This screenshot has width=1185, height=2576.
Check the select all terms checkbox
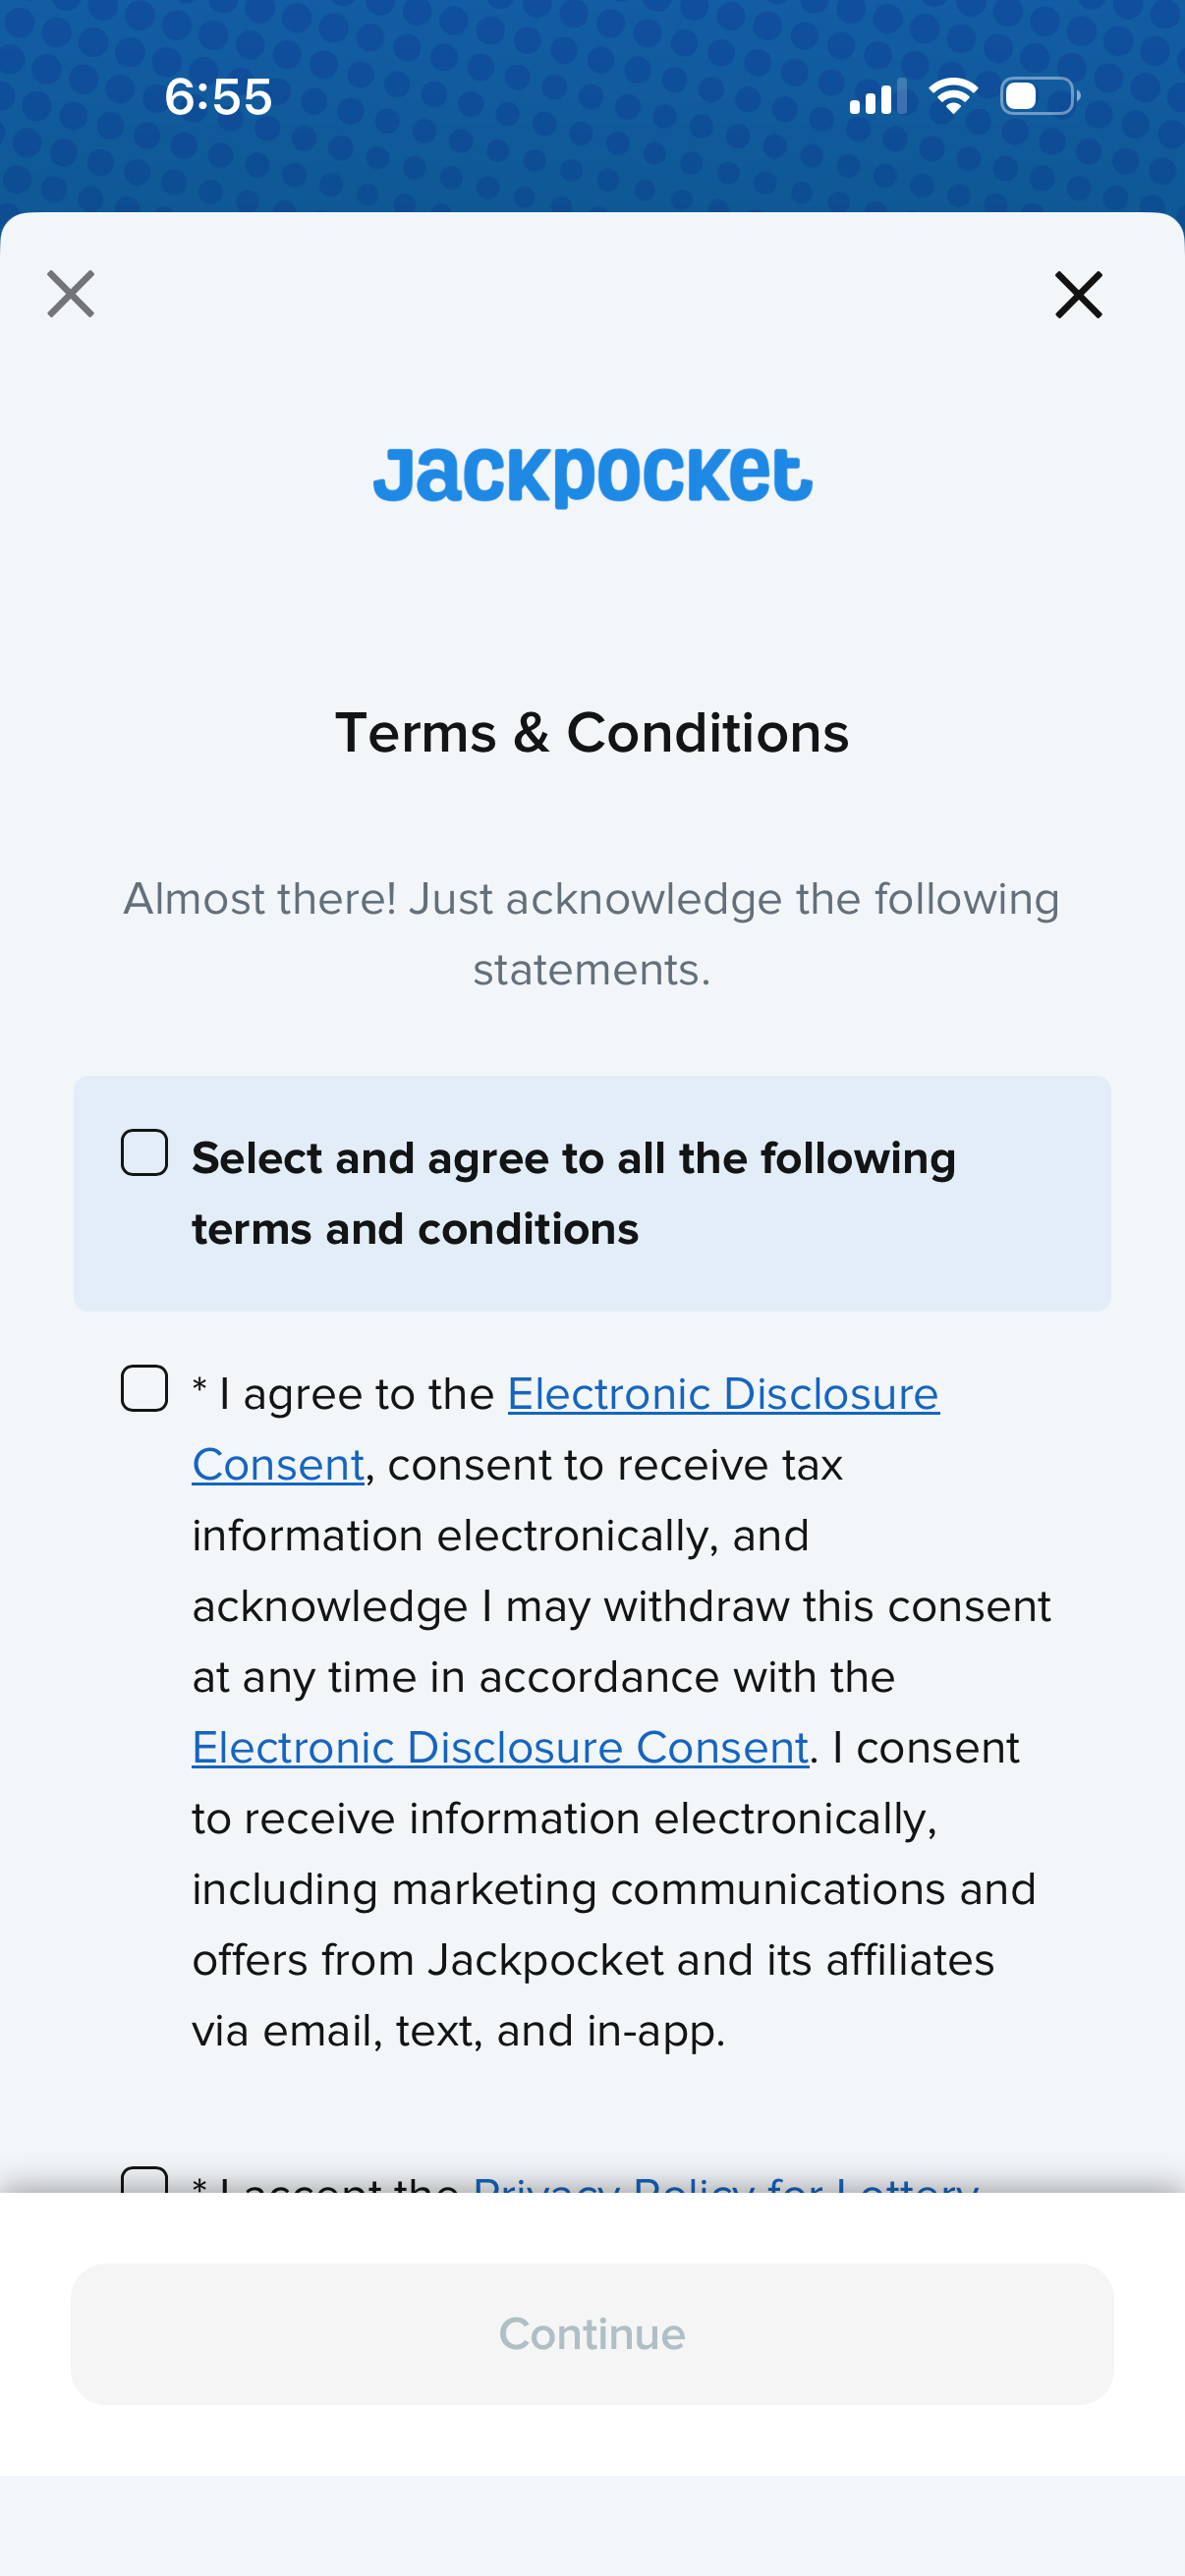point(144,1153)
